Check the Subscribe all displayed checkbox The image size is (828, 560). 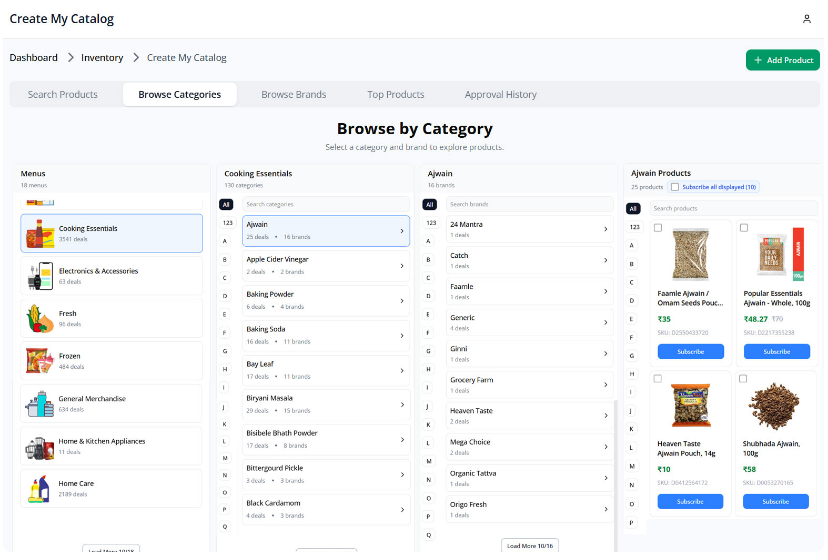coord(675,187)
